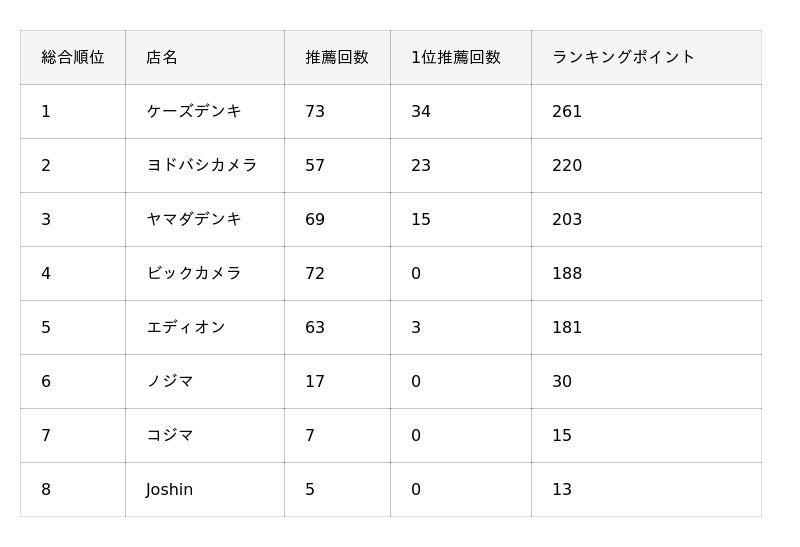Select the ヤマダデンキ store name cell
This screenshot has height=547, width=800.
click(x=205, y=219)
